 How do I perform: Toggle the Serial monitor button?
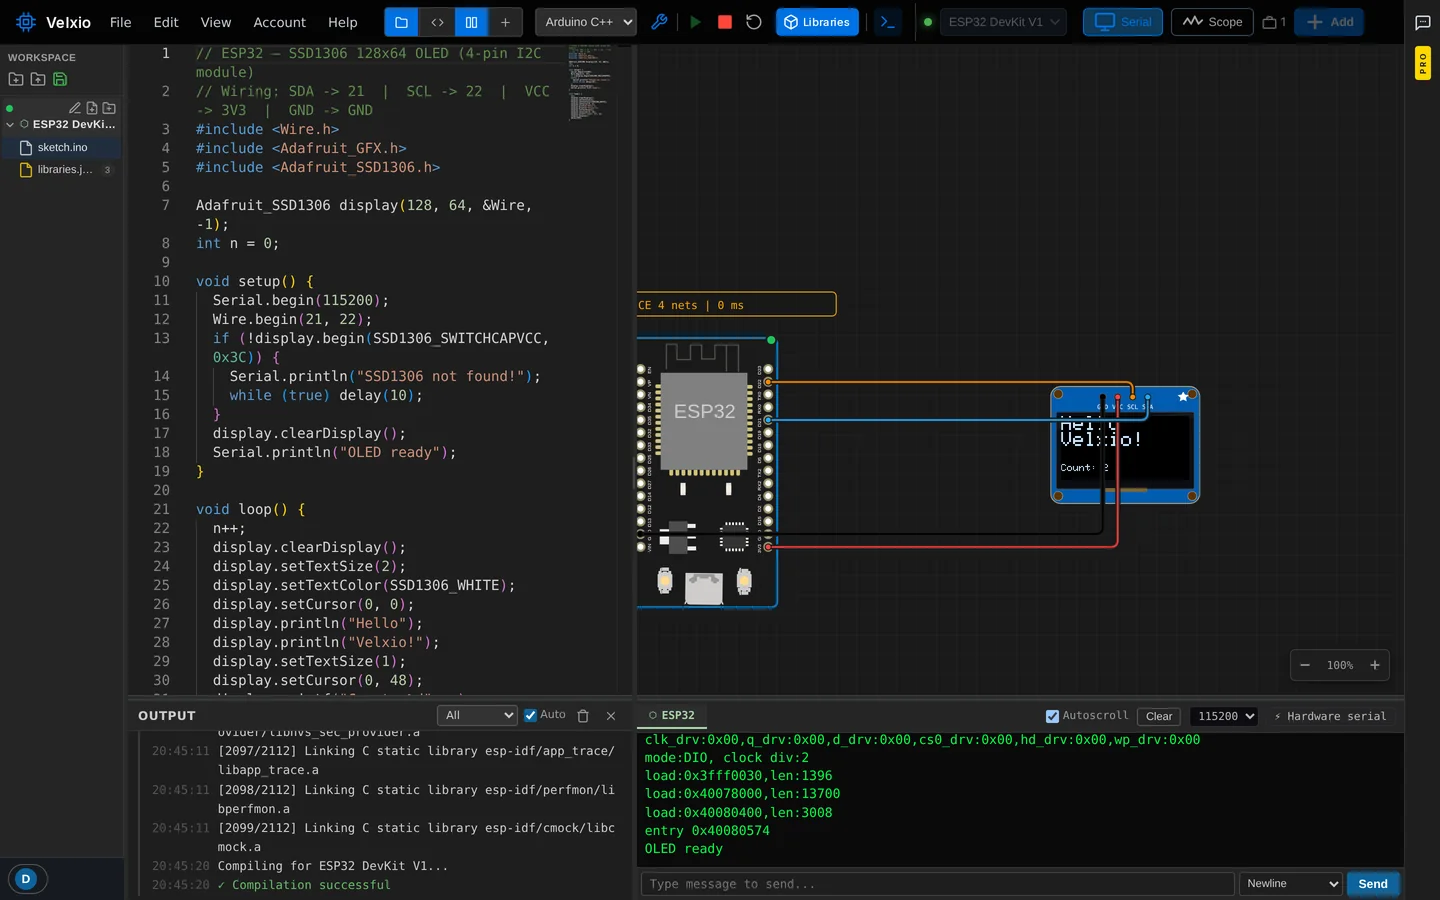click(x=1122, y=22)
